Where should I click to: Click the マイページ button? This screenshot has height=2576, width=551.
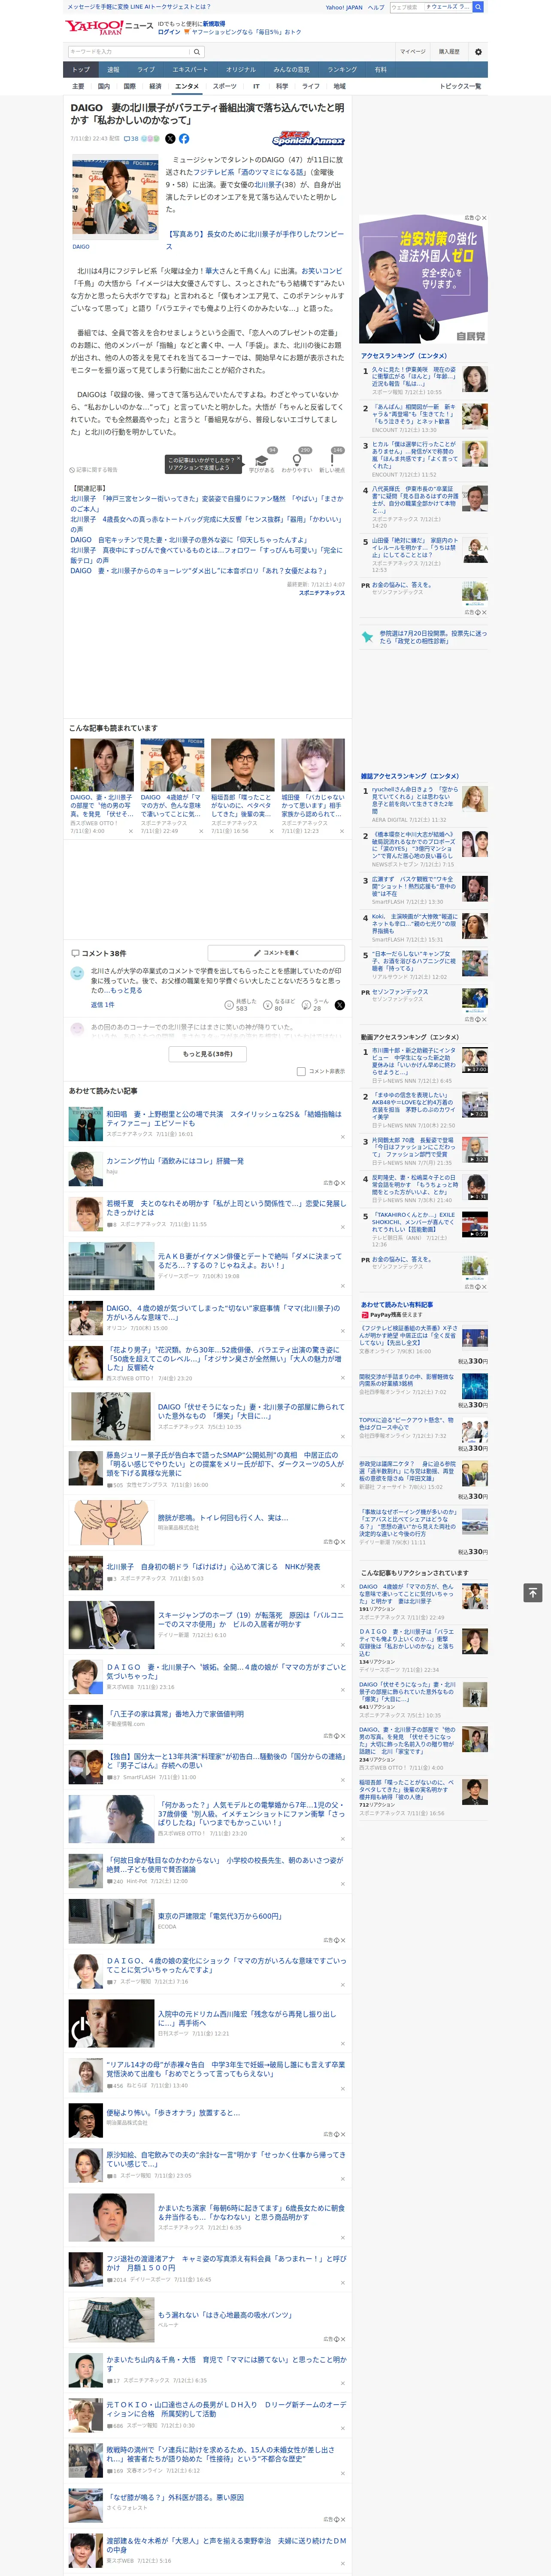[x=412, y=51]
